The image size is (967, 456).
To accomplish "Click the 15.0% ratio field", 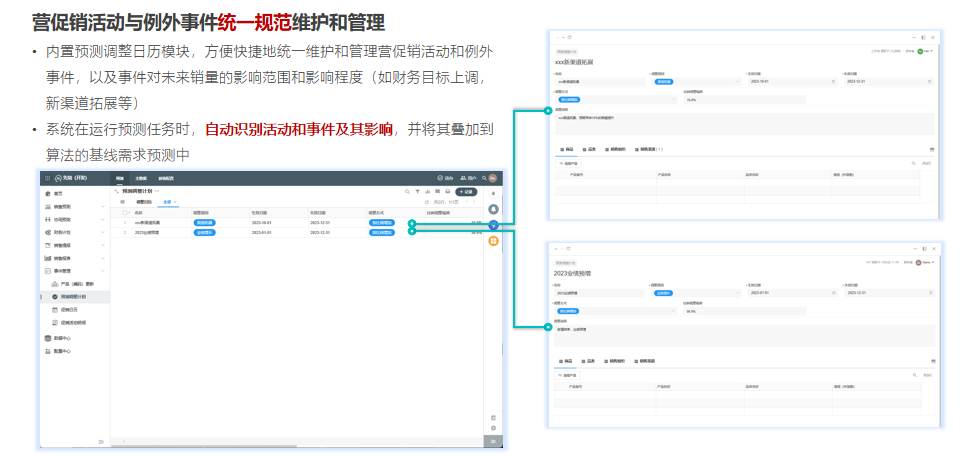I will [744, 99].
